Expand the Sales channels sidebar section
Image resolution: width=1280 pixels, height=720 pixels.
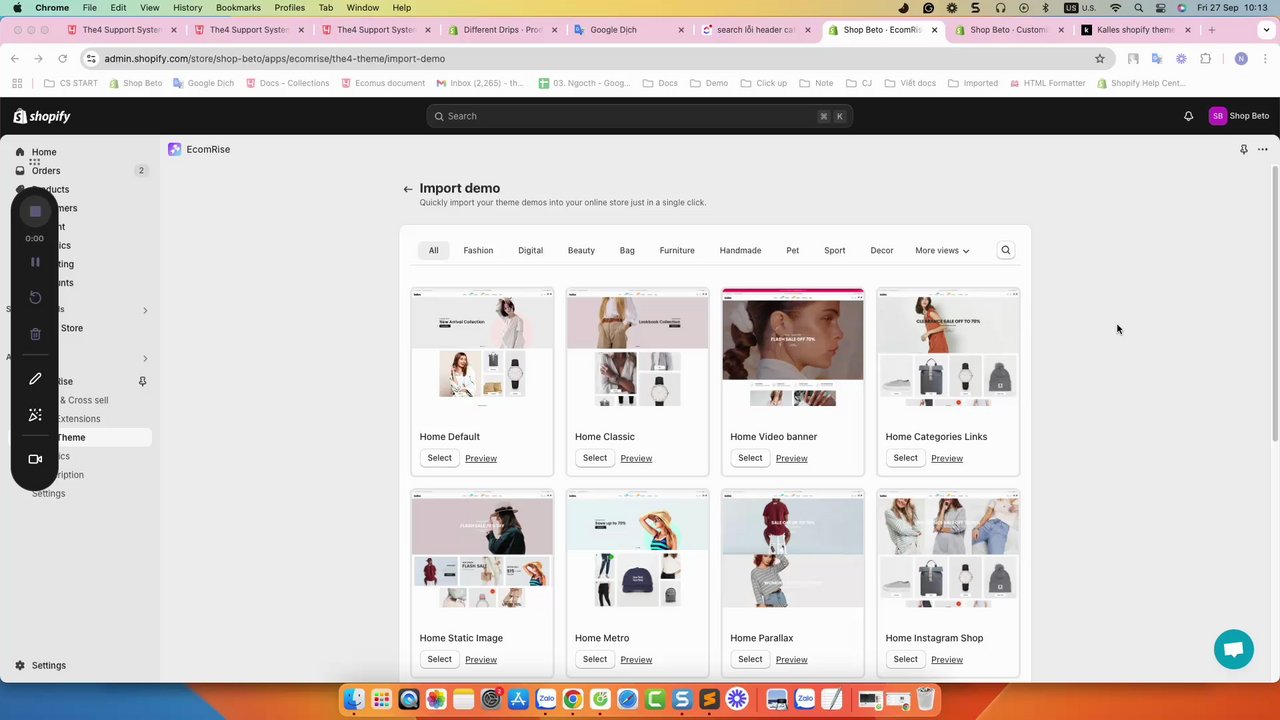point(145,310)
